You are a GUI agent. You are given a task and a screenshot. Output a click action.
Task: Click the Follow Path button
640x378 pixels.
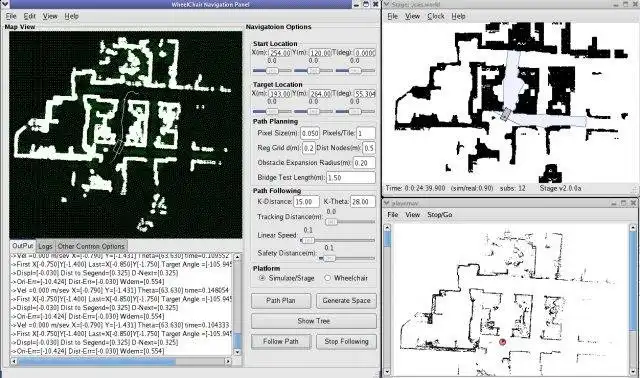coord(281,341)
